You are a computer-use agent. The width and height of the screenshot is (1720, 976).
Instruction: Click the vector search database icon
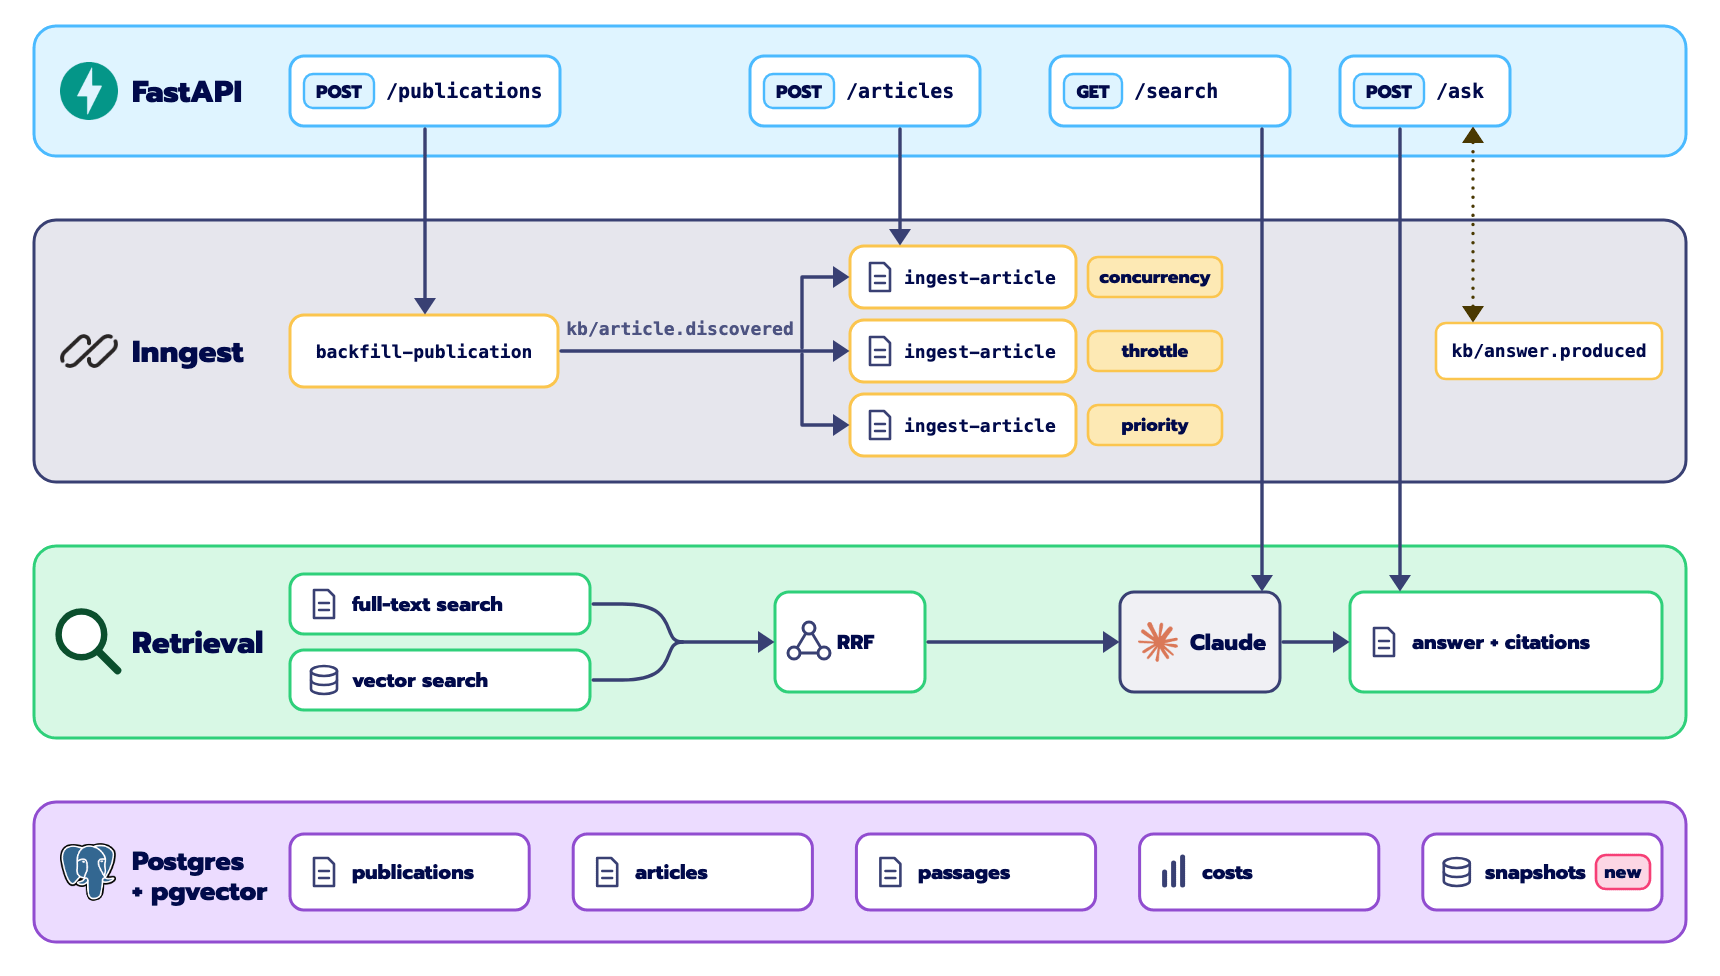(x=324, y=680)
